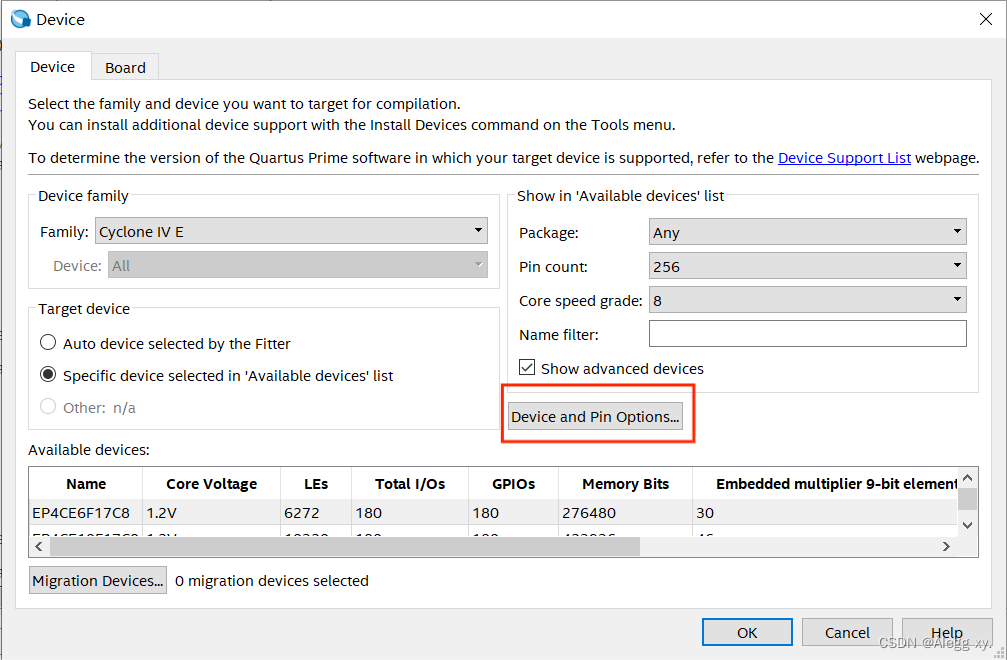
Task: Open the Core speed grade dropdown
Action: click(x=807, y=300)
